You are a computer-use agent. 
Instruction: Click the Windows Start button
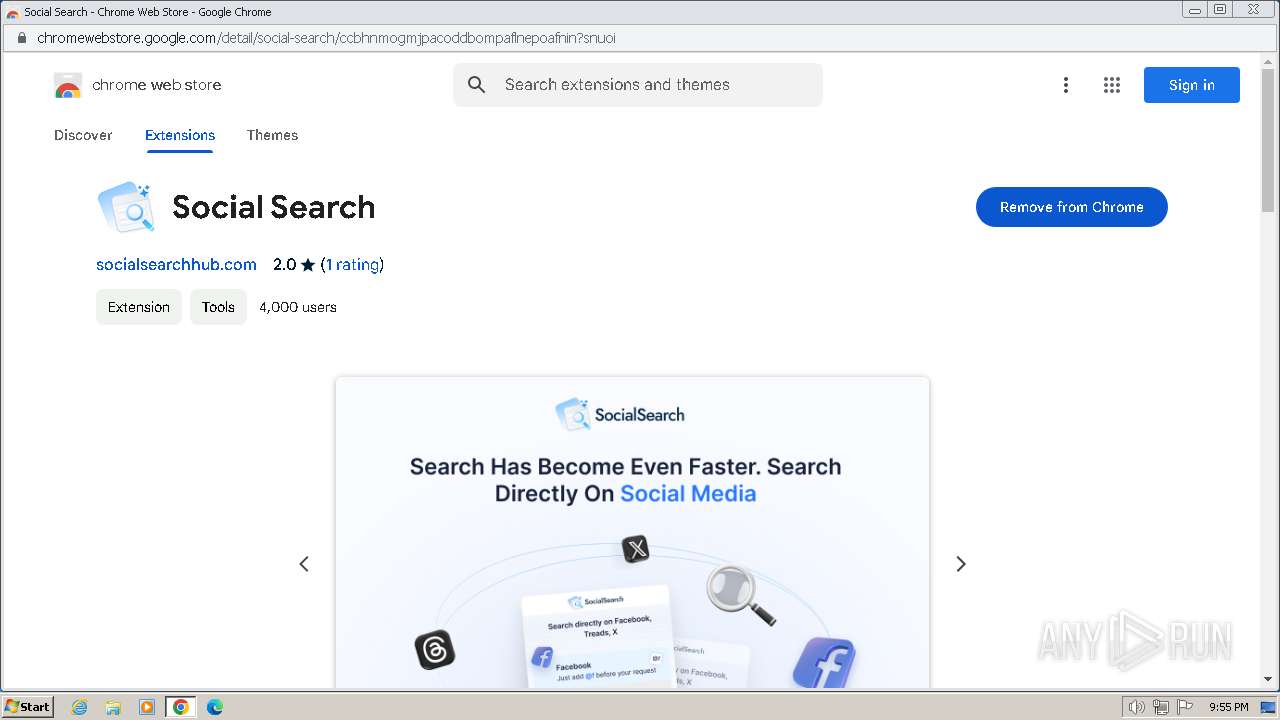27,707
